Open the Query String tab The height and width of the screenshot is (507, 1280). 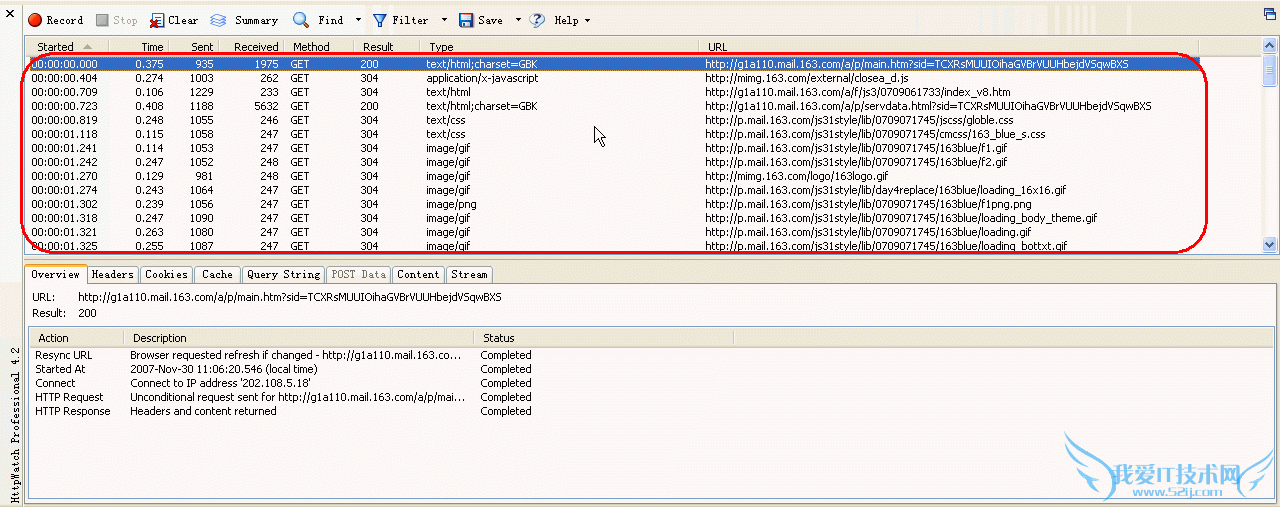(x=283, y=274)
